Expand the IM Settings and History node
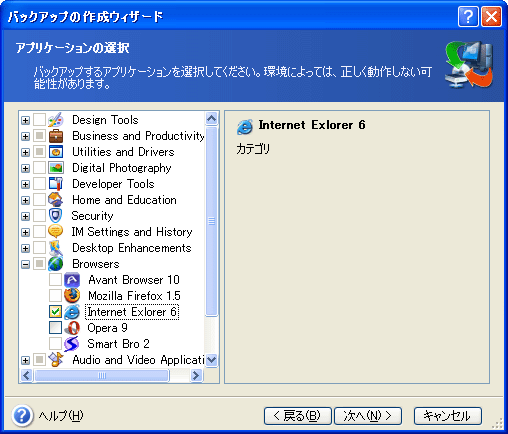 click(x=25, y=232)
